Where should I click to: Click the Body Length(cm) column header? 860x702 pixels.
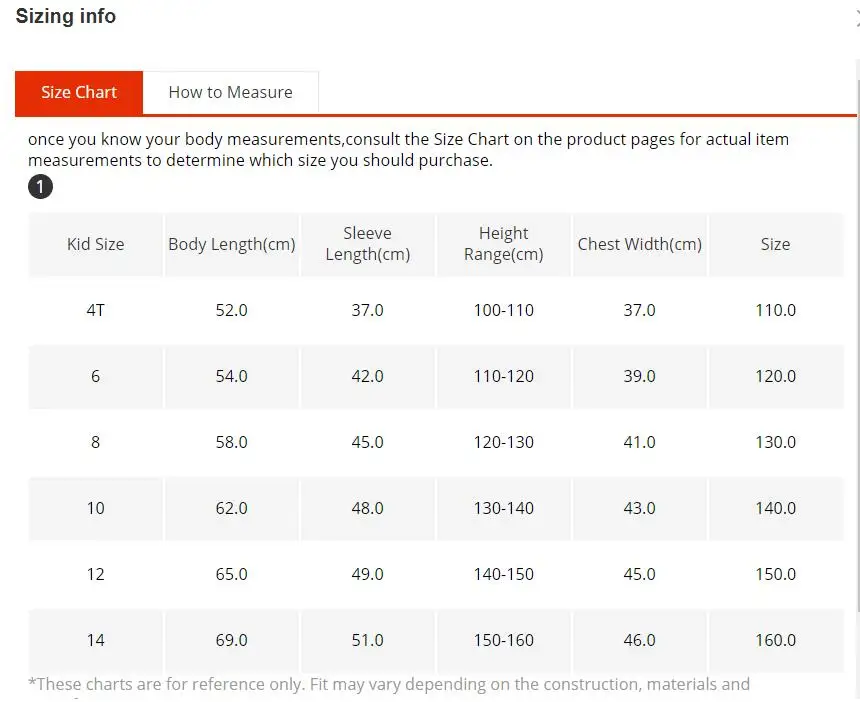pyautogui.click(x=231, y=244)
